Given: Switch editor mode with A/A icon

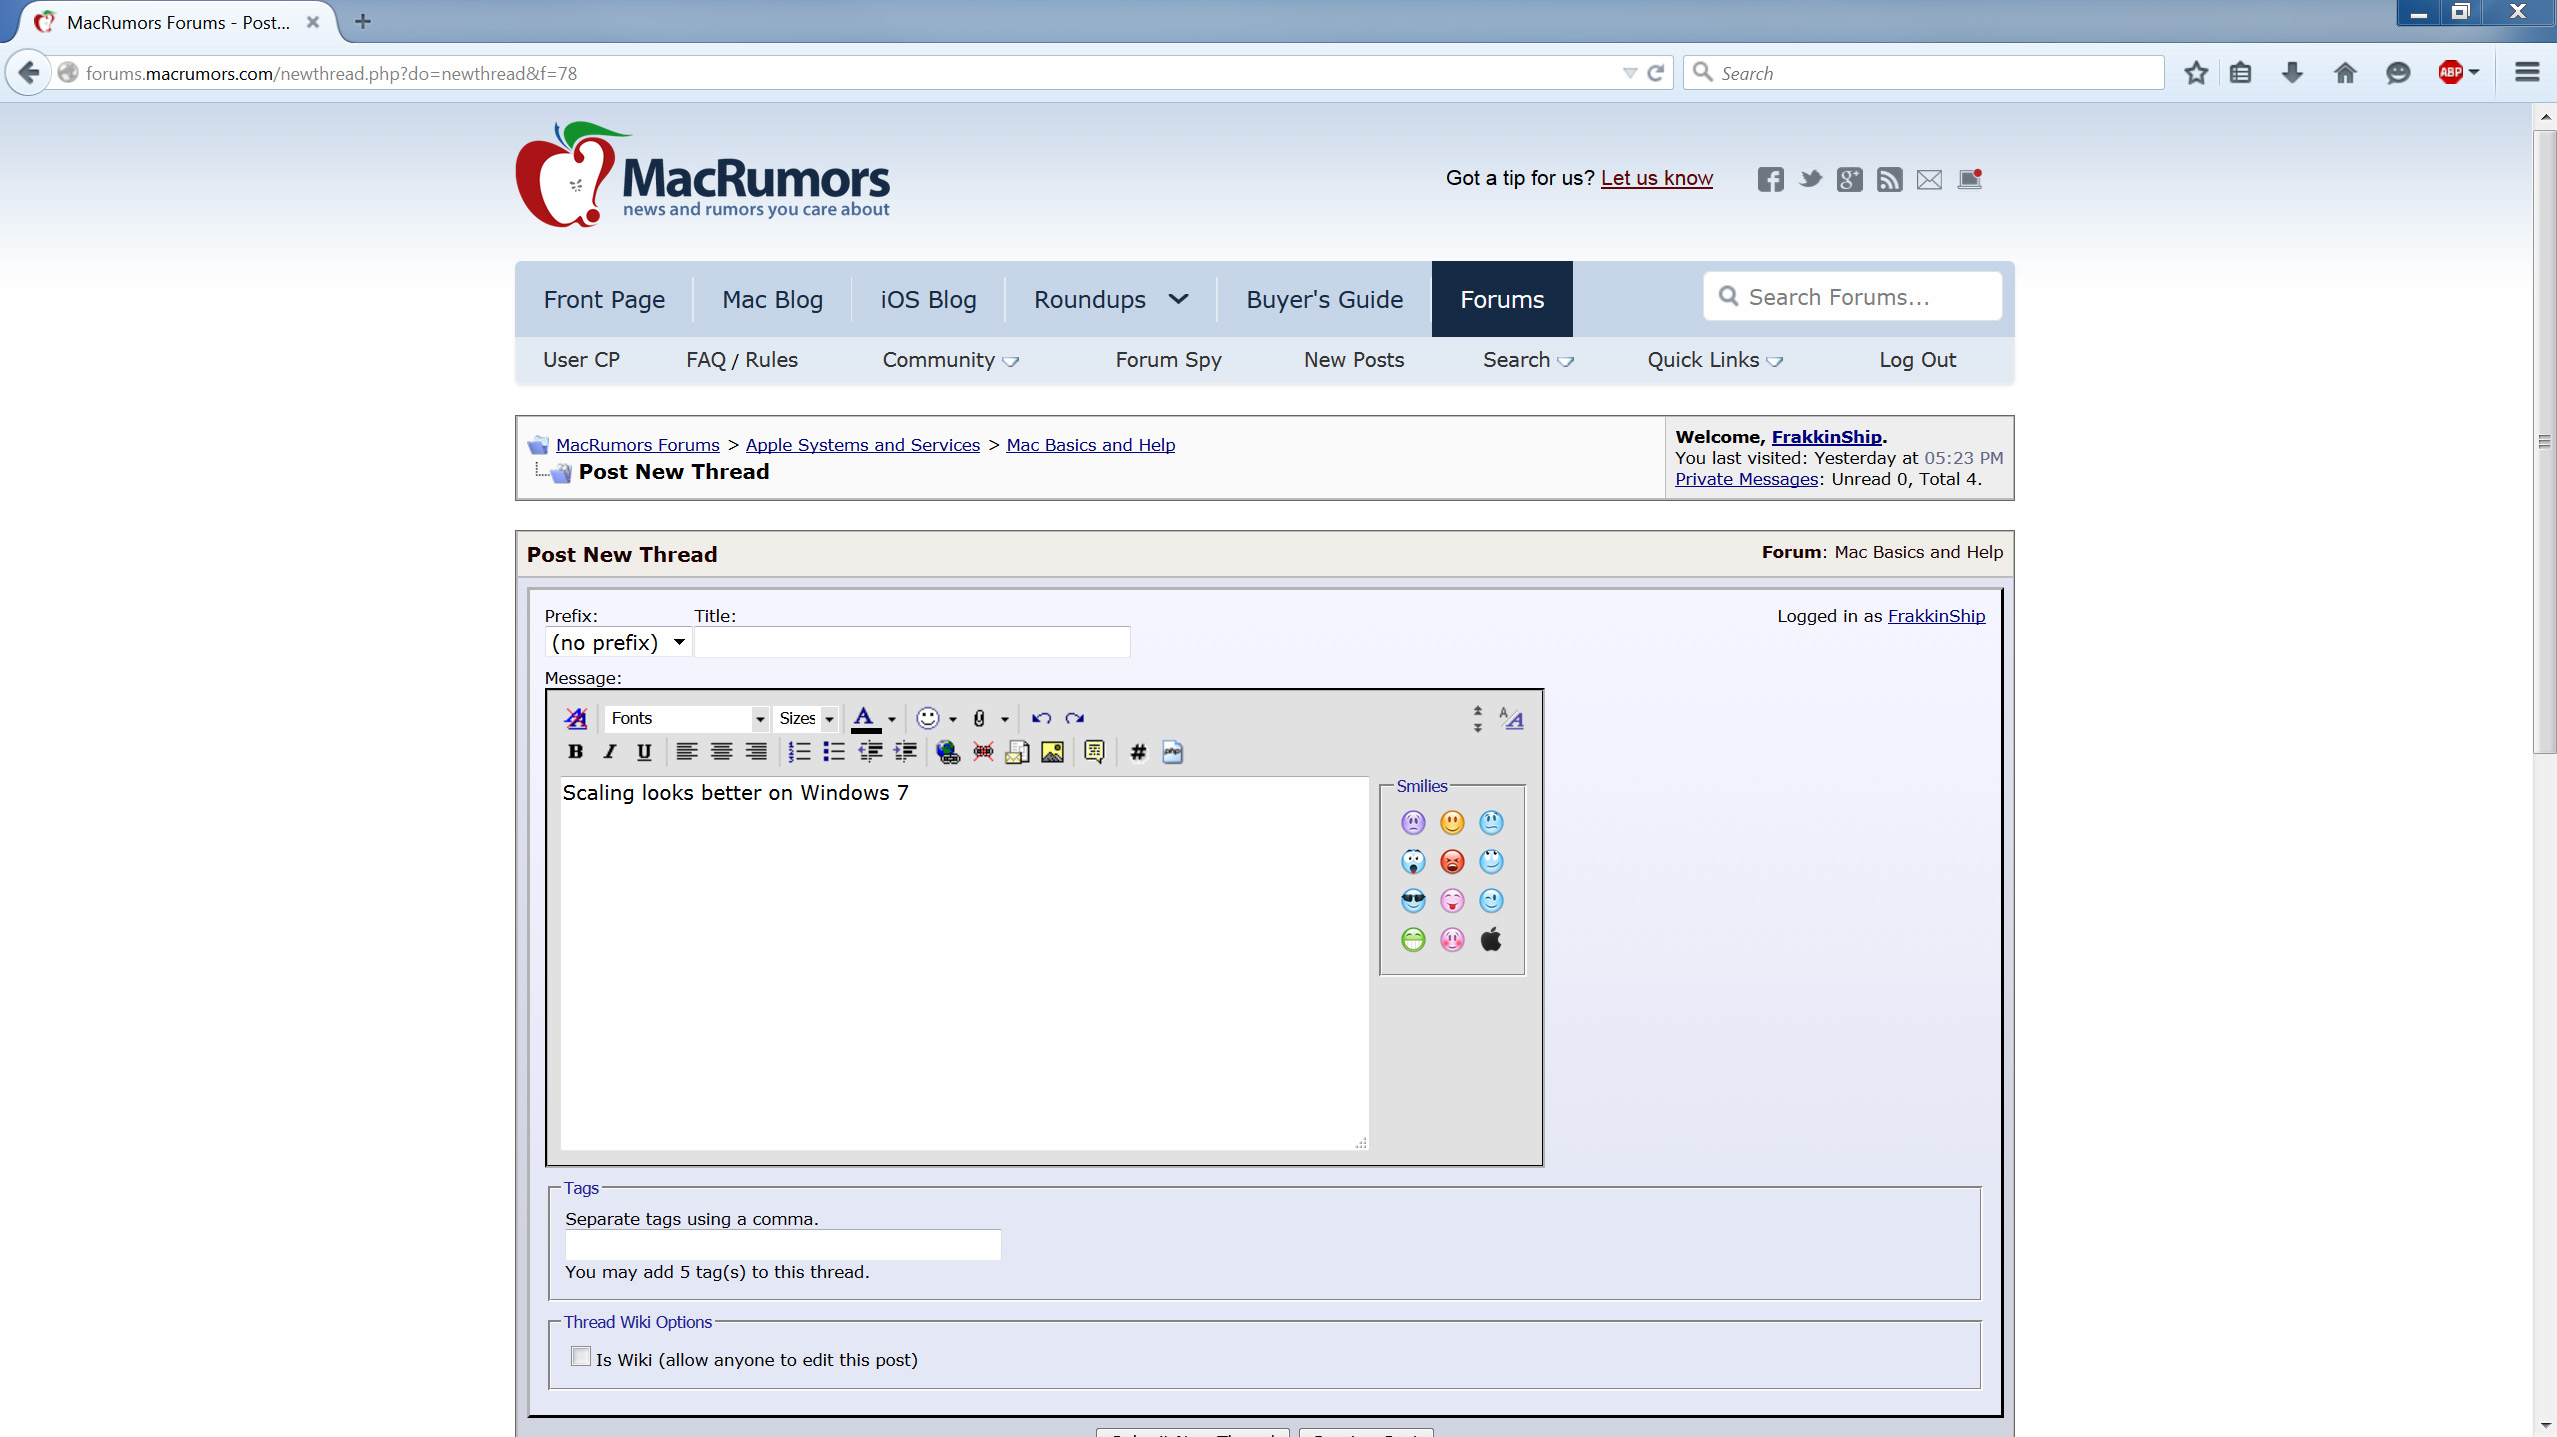Looking at the screenshot, I should pos(1511,718).
